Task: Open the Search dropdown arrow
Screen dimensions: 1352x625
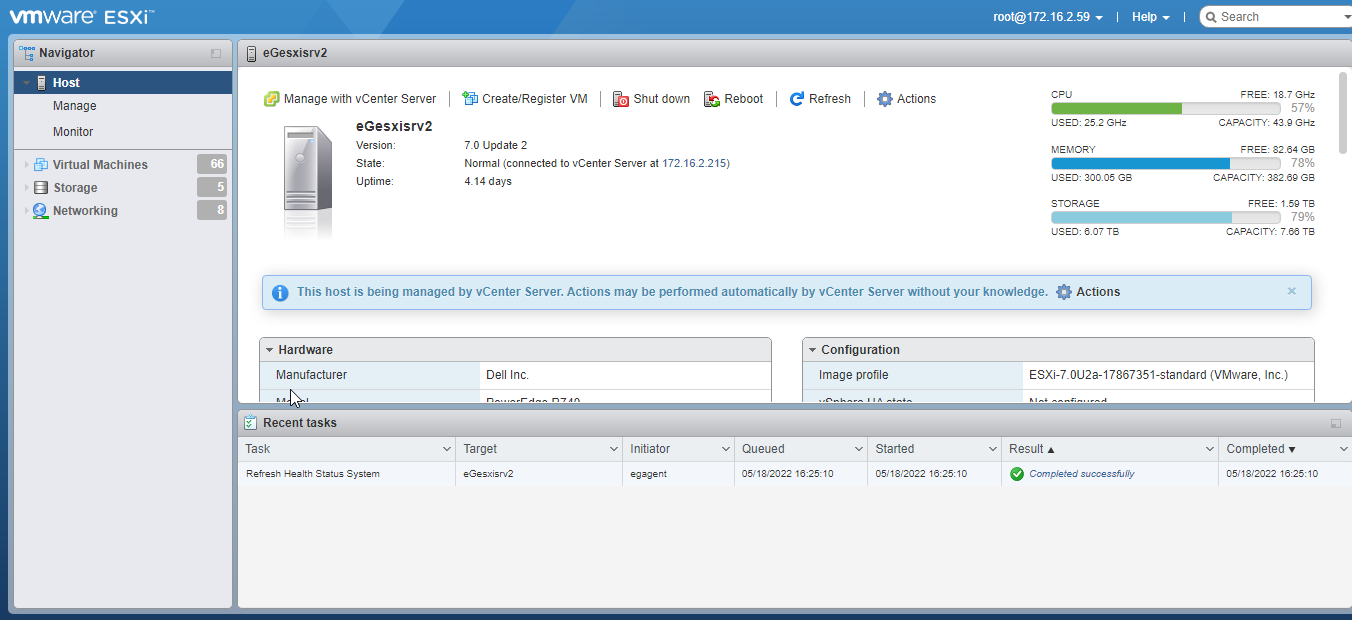Action: 1346,17
